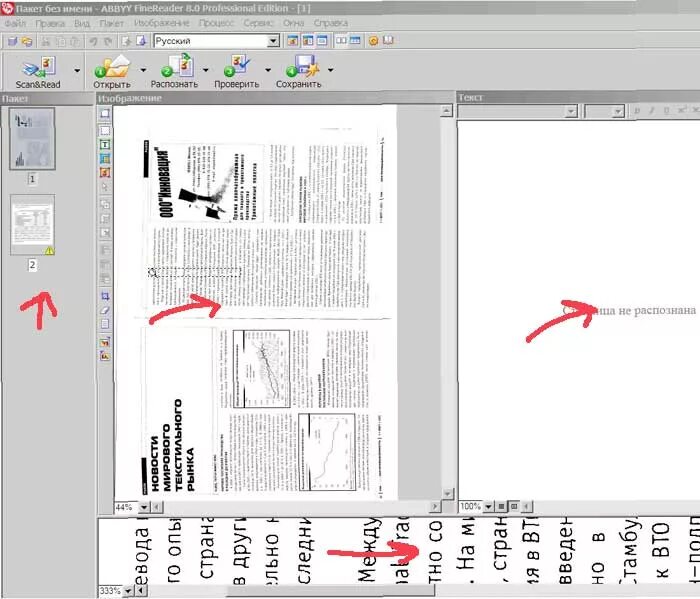Toggle the zoom window layout icon
The image size is (700, 599).
coord(355,41)
